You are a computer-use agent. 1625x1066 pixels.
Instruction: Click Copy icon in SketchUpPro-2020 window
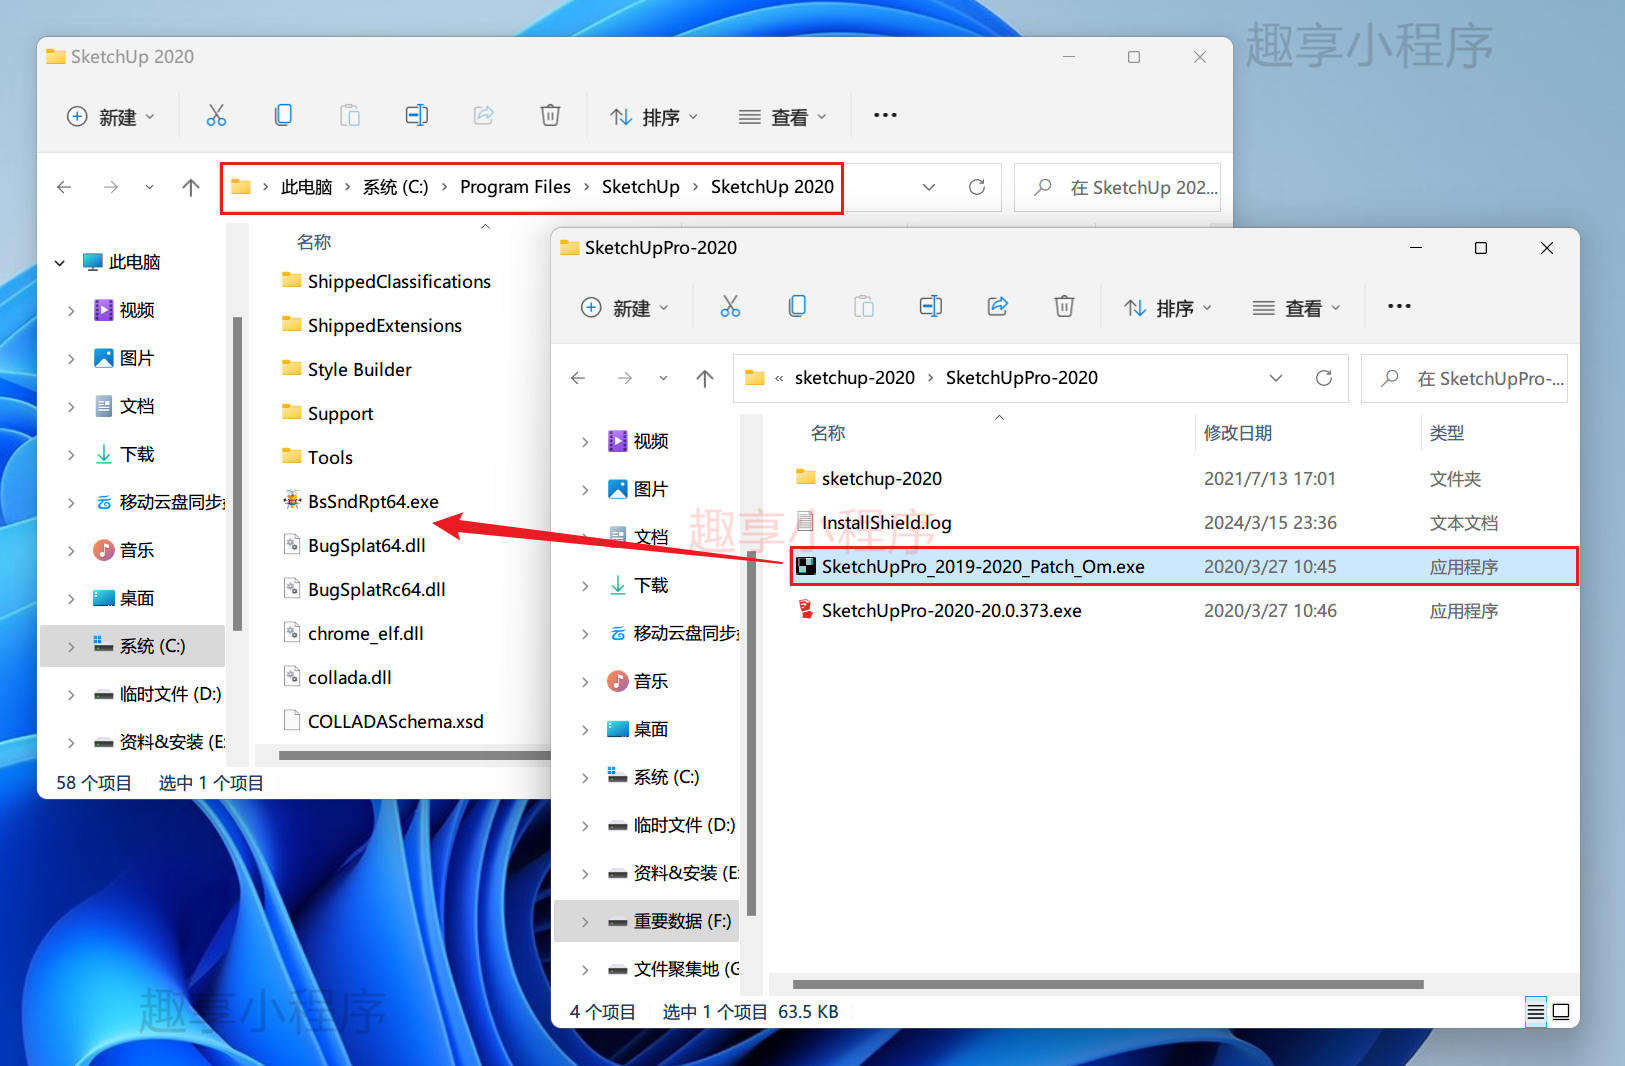(x=797, y=307)
